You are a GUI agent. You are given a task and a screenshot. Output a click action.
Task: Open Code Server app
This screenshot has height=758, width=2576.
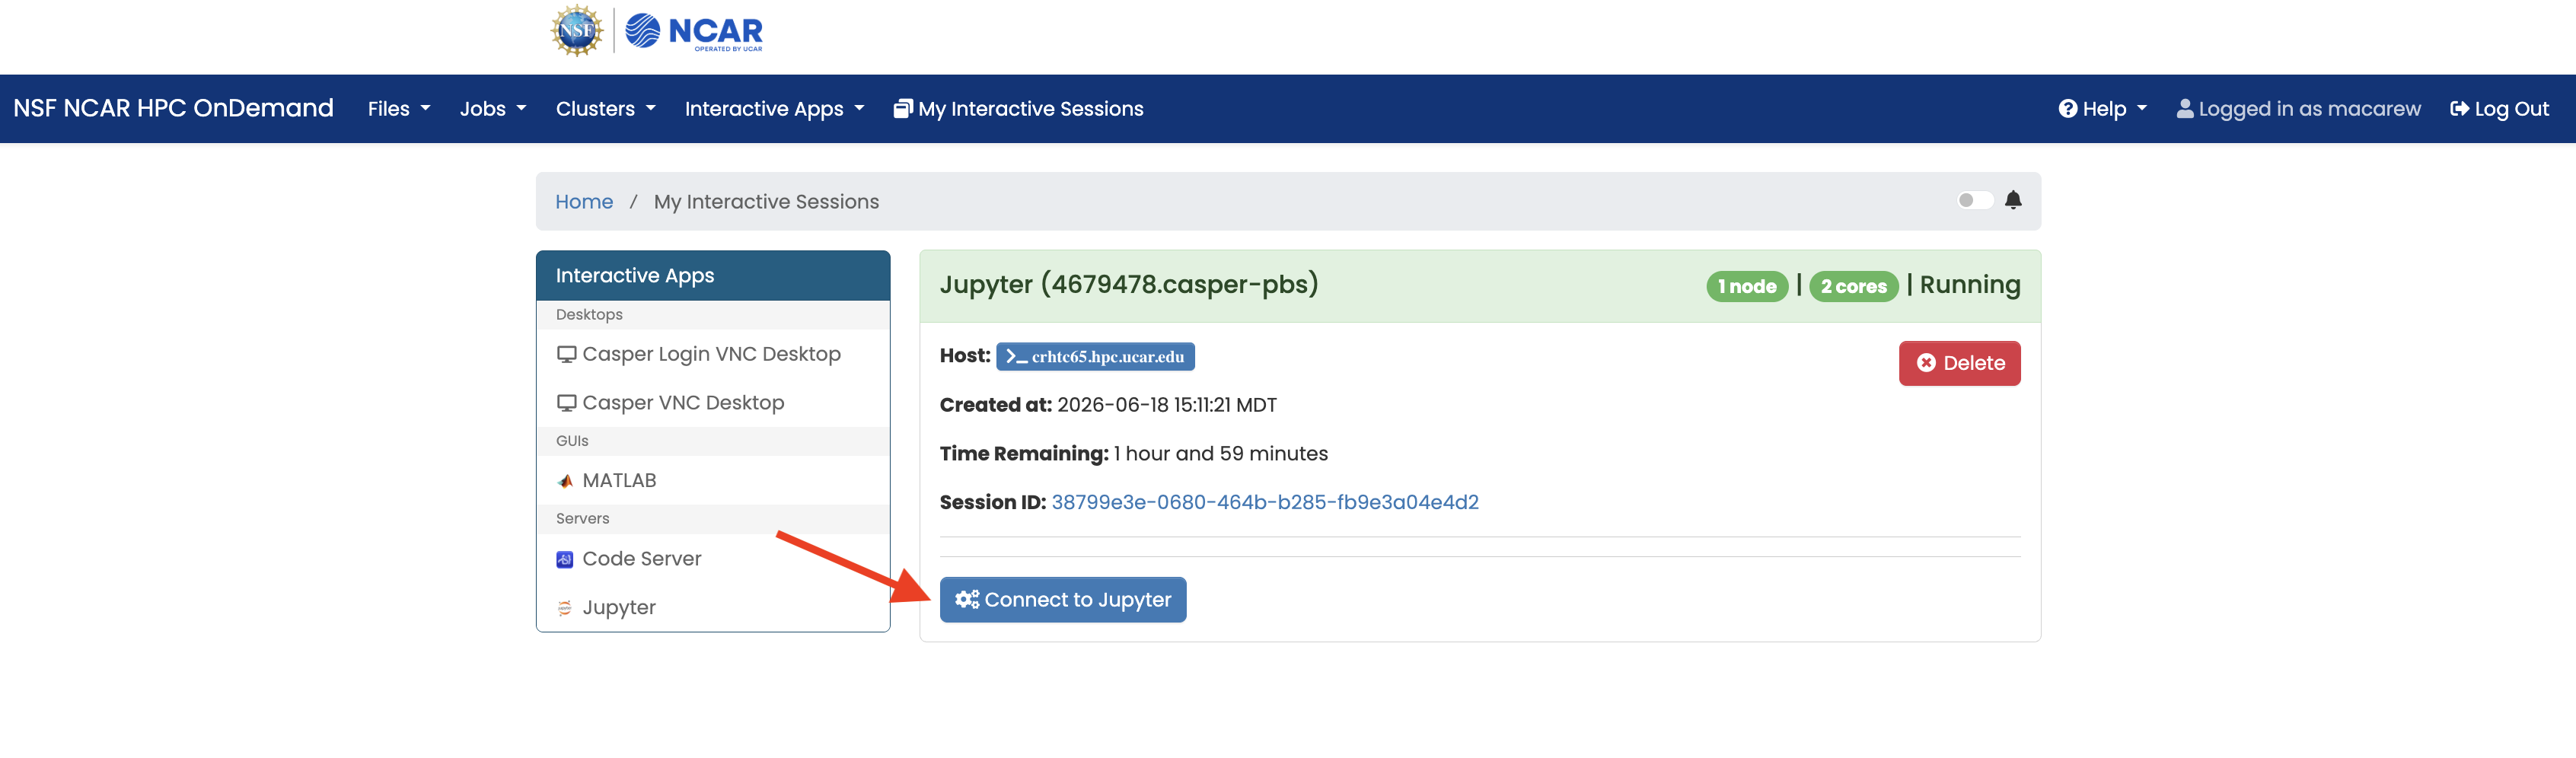(713, 559)
